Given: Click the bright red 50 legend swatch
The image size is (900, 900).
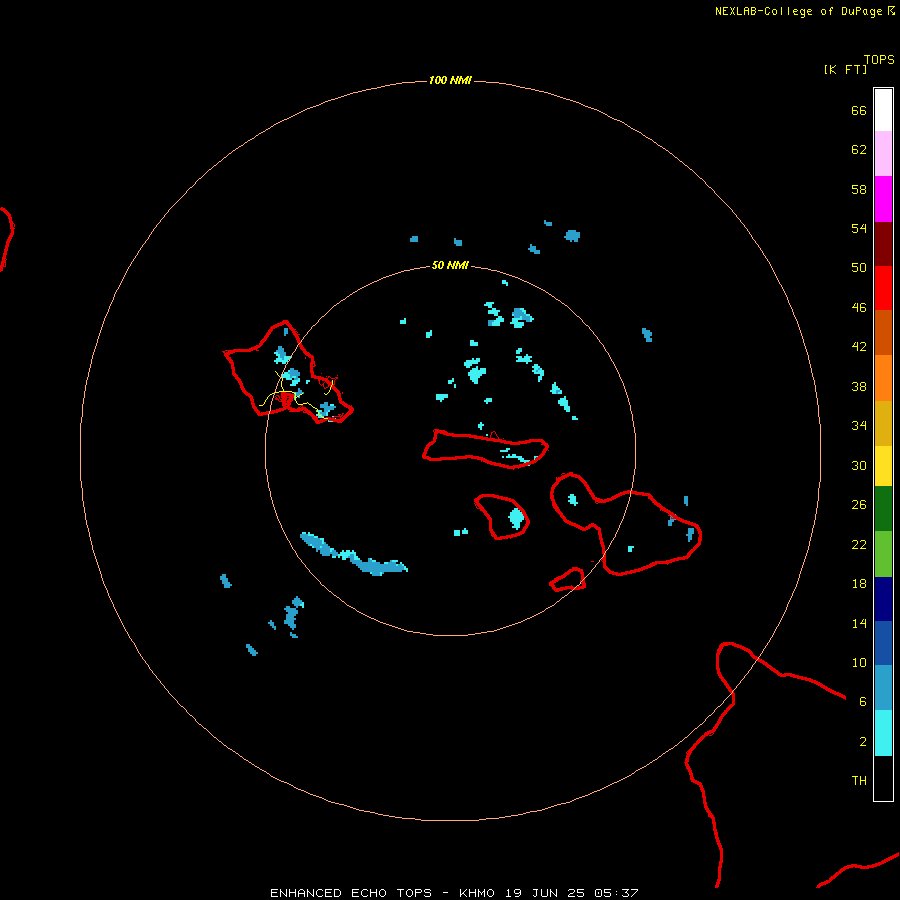Looking at the screenshot, I should click(x=883, y=288).
